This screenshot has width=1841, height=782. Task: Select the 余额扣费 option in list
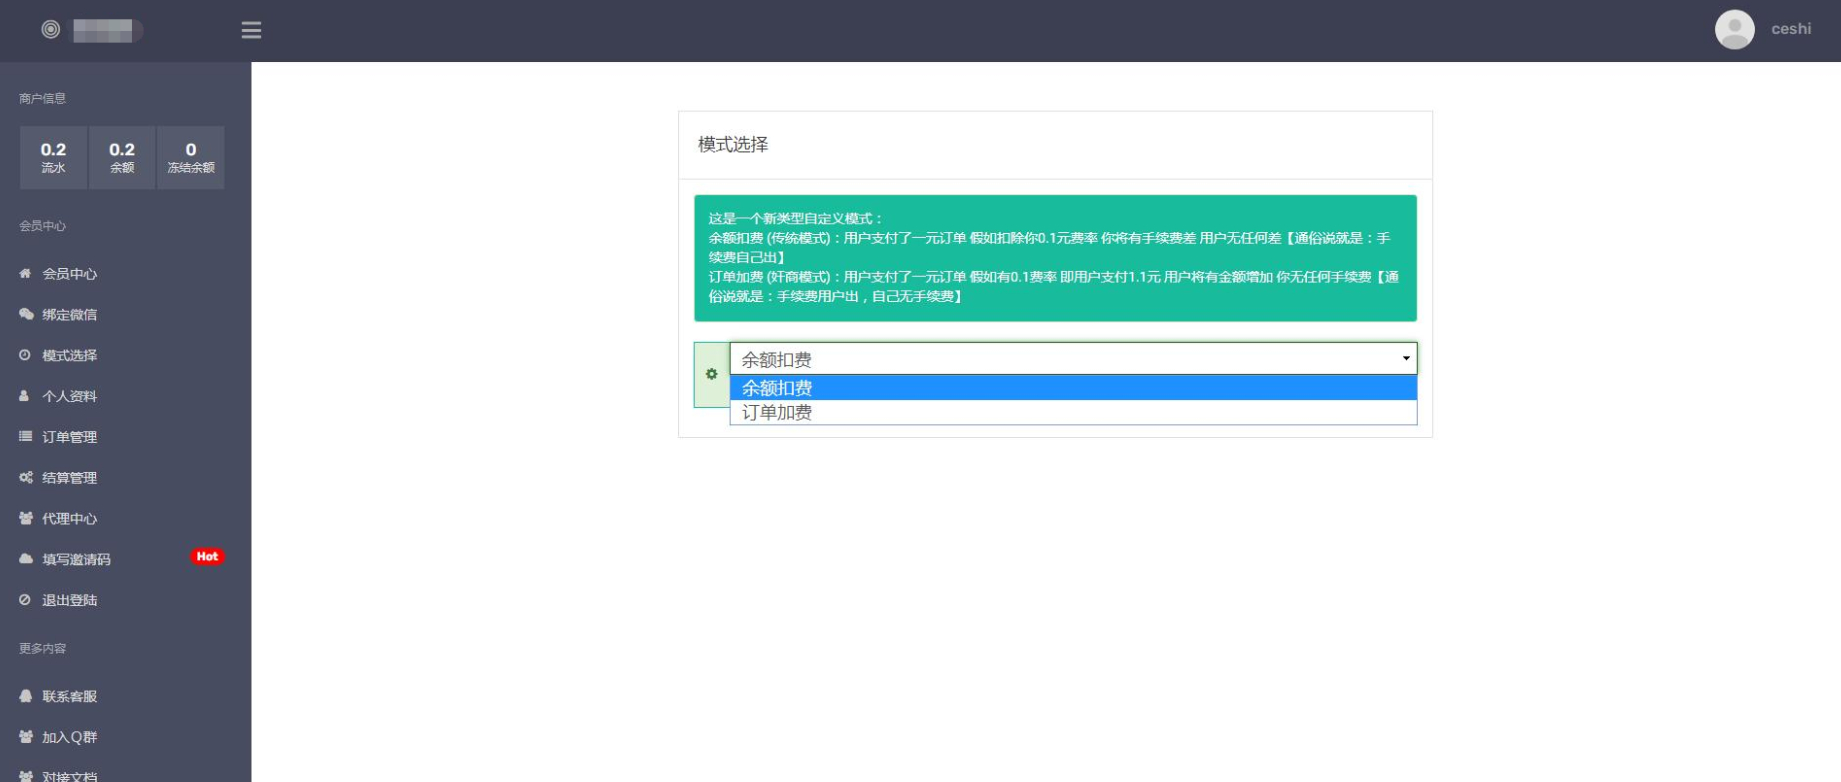(x=1072, y=388)
